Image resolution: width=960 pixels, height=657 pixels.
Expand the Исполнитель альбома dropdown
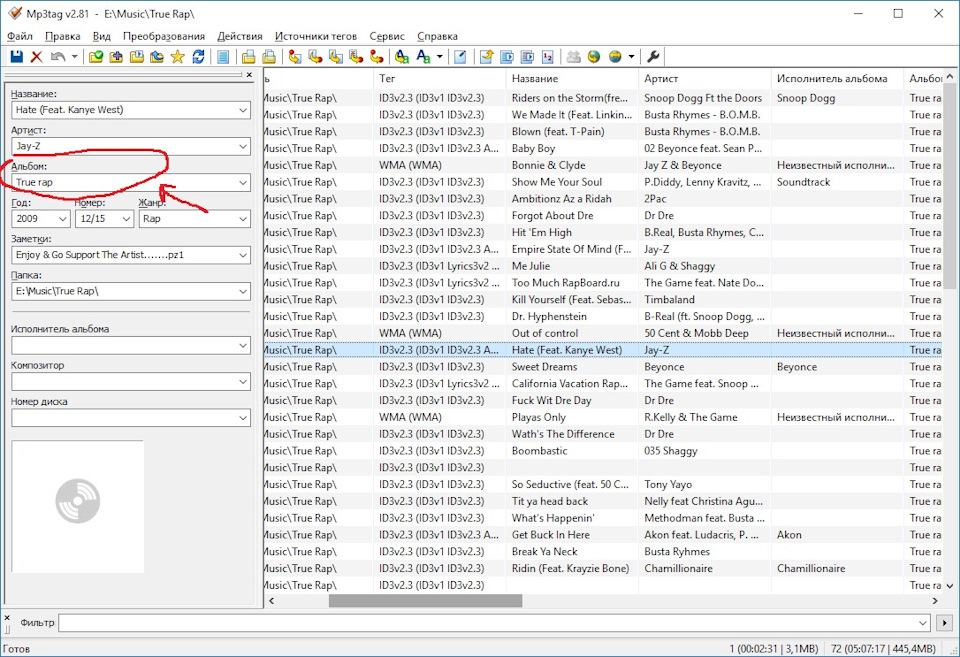(243, 346)
